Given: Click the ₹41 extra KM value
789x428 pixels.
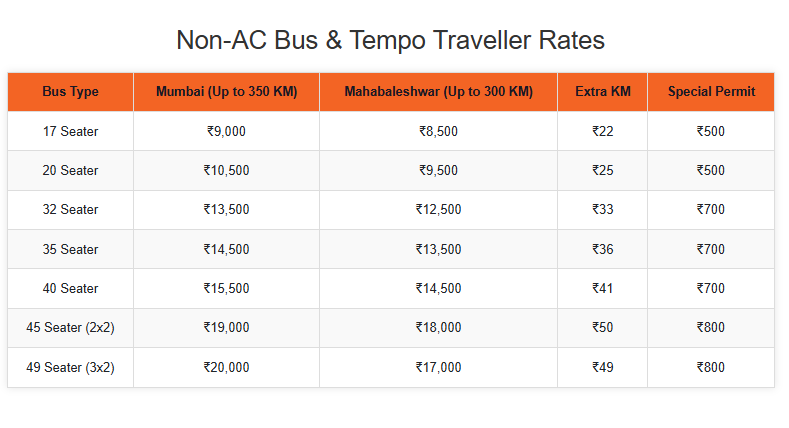Looking at the screenshot, I should point(602,288).
